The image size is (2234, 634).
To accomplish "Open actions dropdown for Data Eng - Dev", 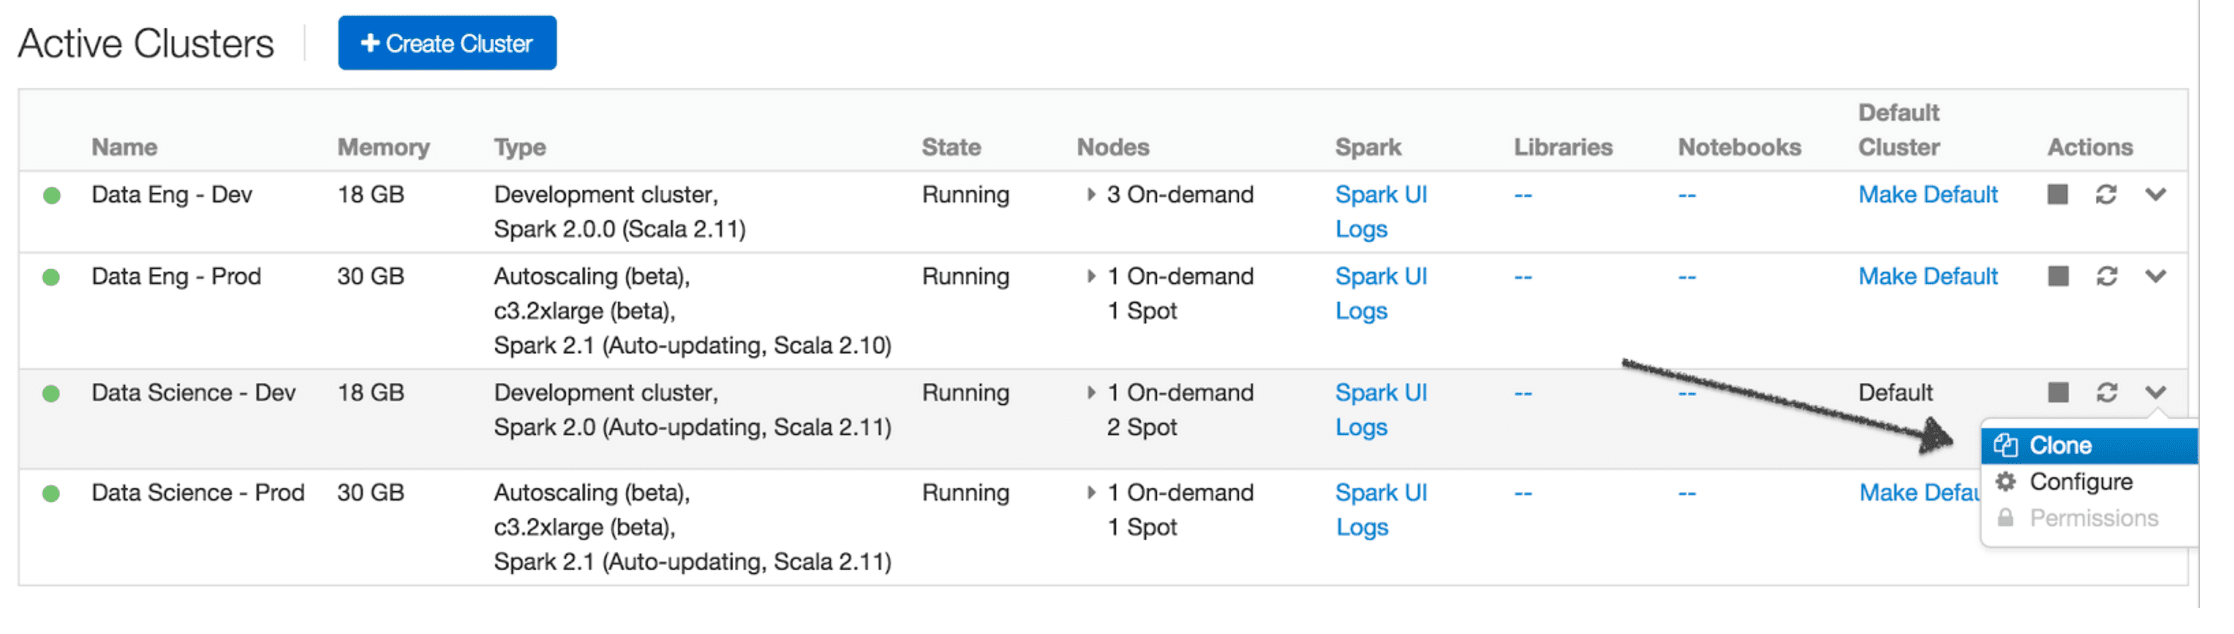I will tap(2155, 194).
